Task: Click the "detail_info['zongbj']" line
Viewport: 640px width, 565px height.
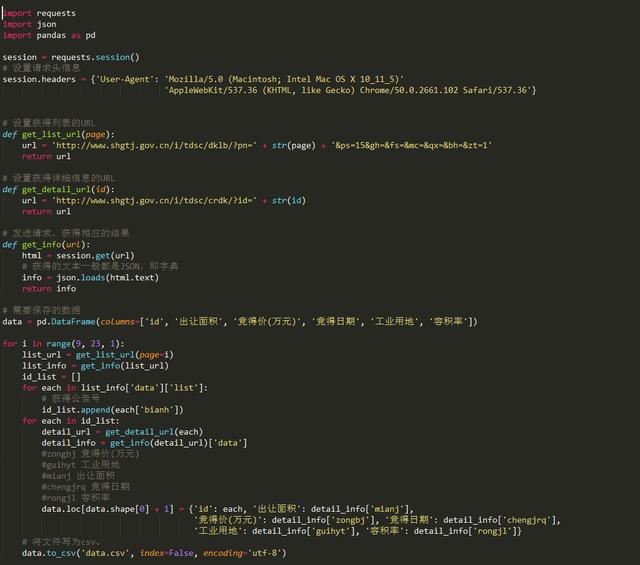Action: (x=377, y=520)
